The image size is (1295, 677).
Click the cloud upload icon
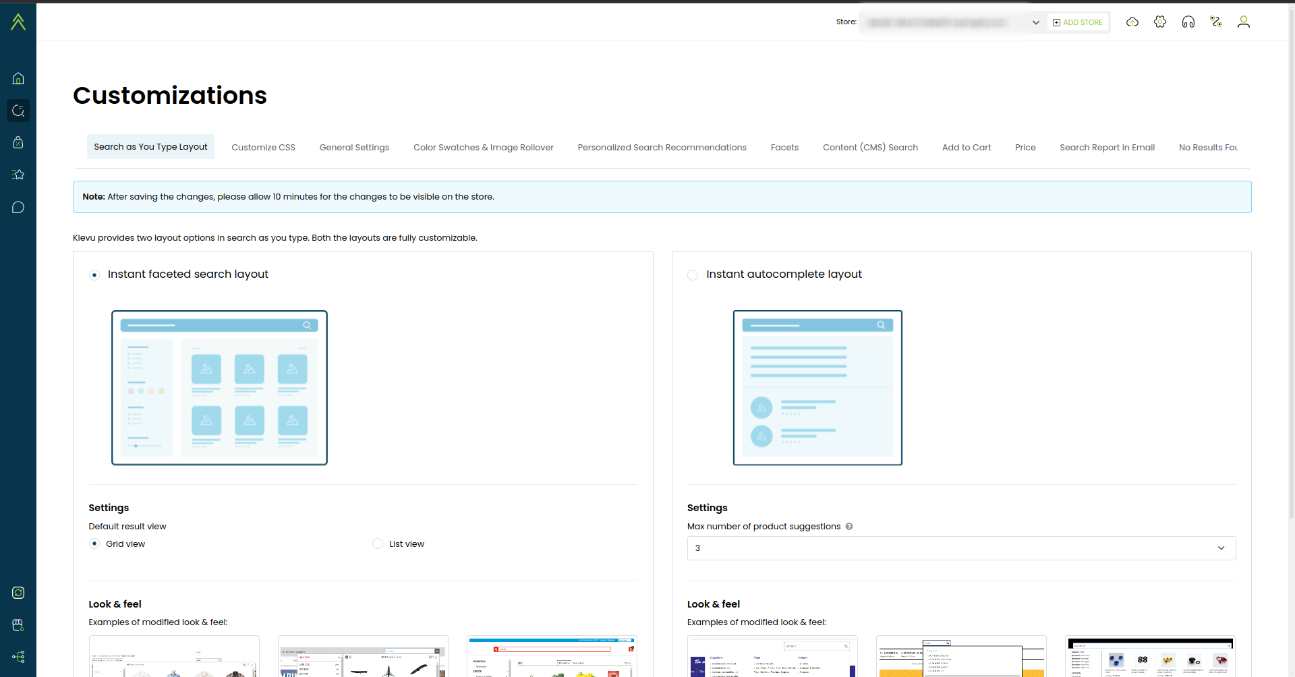point(1132,22)
